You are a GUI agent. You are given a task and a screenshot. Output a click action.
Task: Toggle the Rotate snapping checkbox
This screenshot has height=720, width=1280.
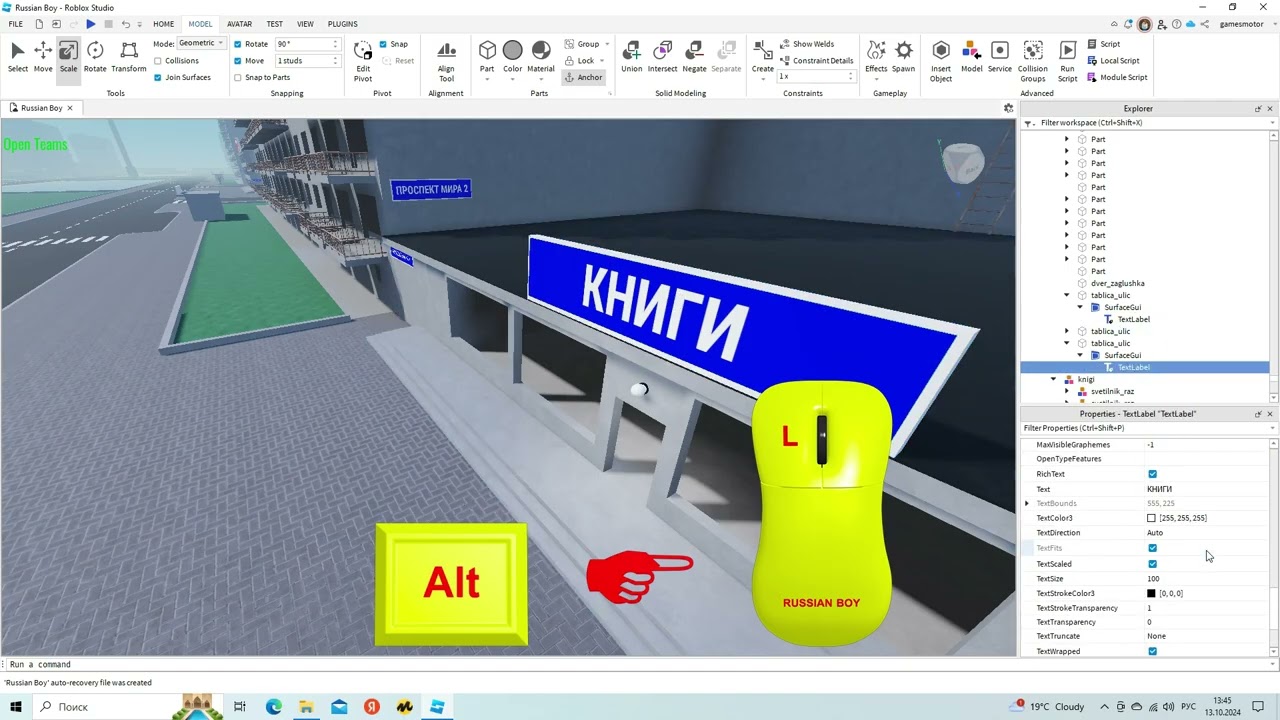tap(238, 44)
